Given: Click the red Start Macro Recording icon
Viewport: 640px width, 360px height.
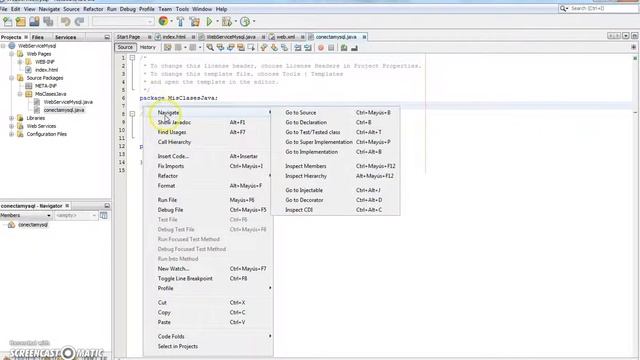Looking at the screenshot, I should tap(321, 48).
